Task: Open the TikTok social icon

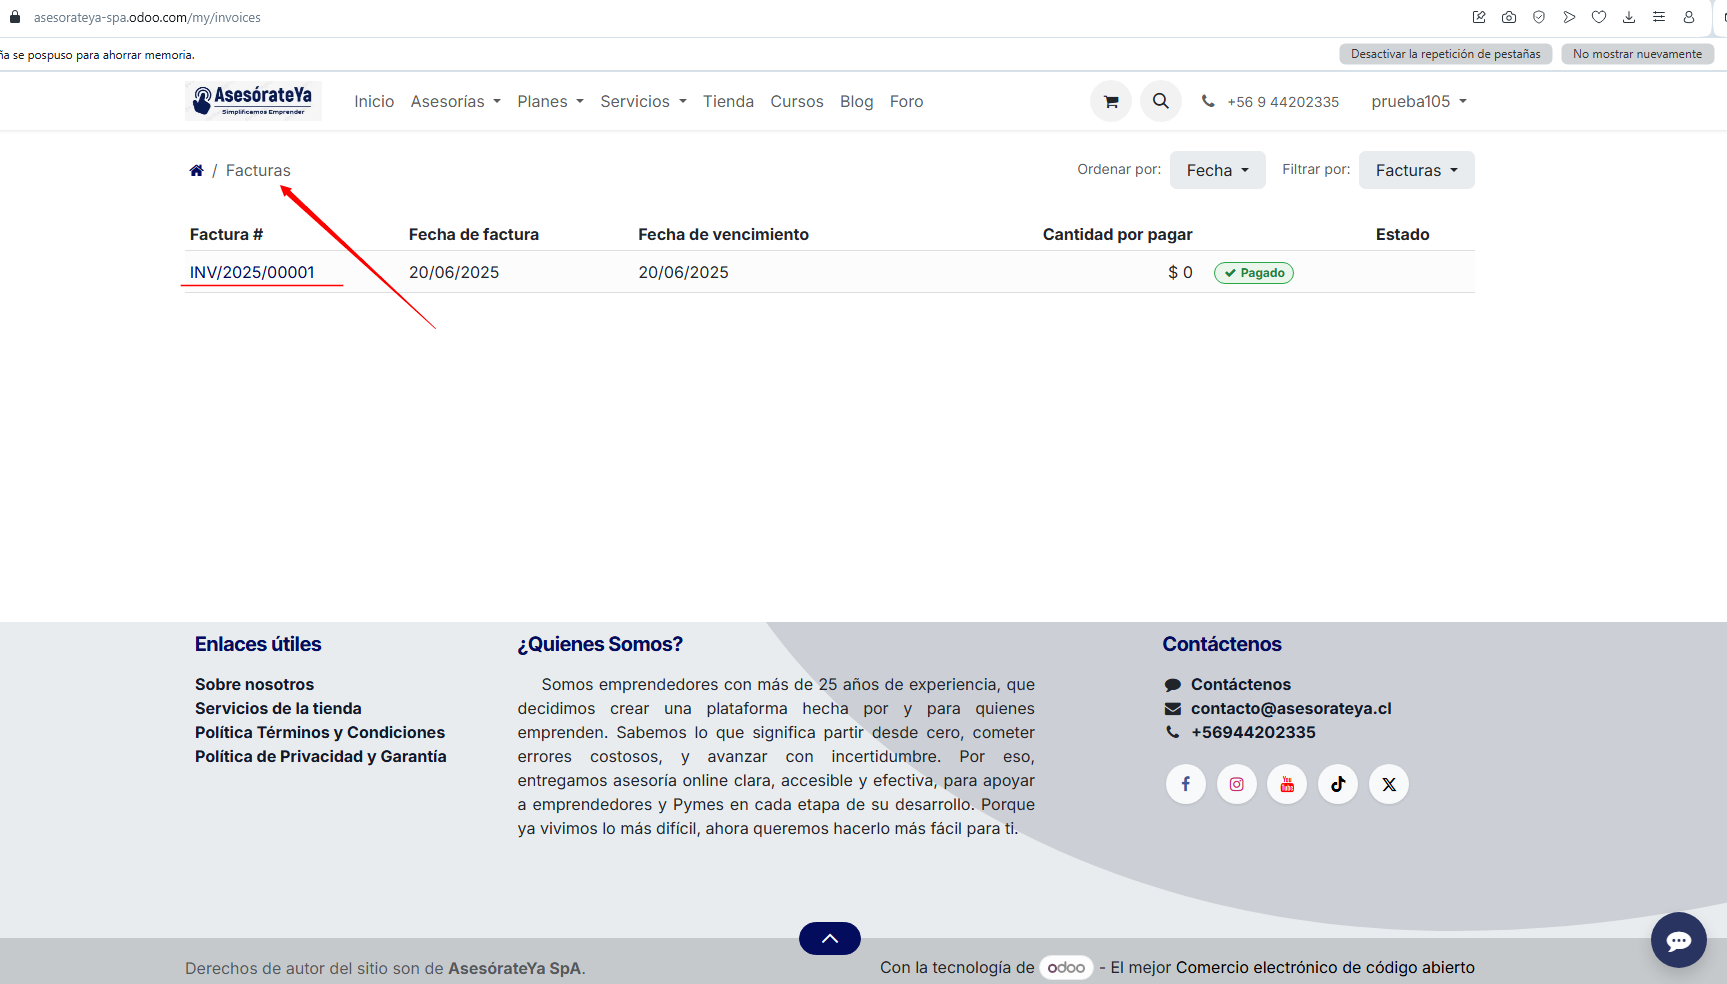Action: pos(1338,784)
